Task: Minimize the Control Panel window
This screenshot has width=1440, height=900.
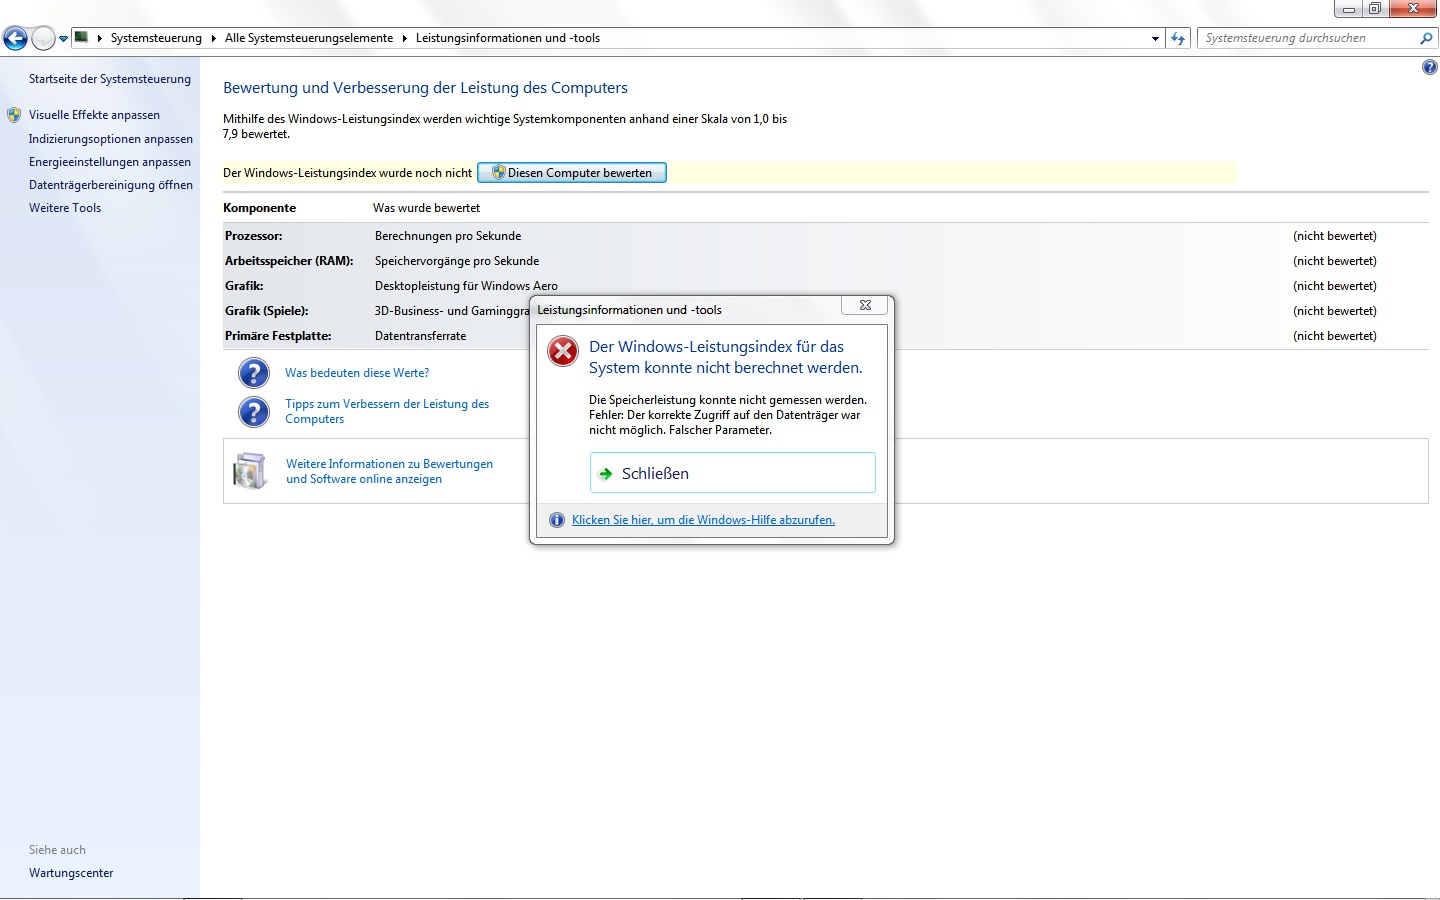Action: pyautogui.click(x=1348, y=8)
